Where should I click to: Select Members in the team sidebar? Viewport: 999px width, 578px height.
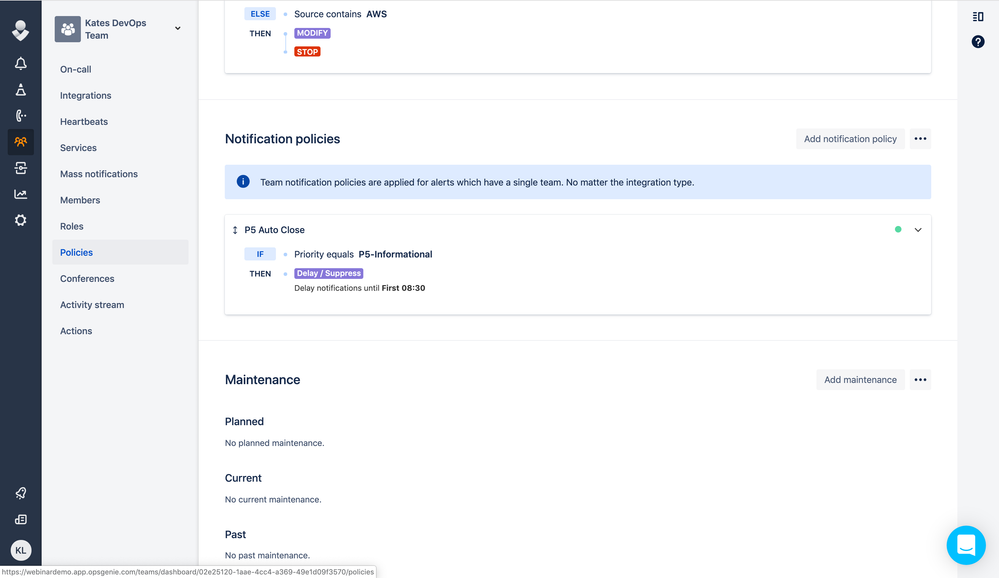(x=81, y=200)
